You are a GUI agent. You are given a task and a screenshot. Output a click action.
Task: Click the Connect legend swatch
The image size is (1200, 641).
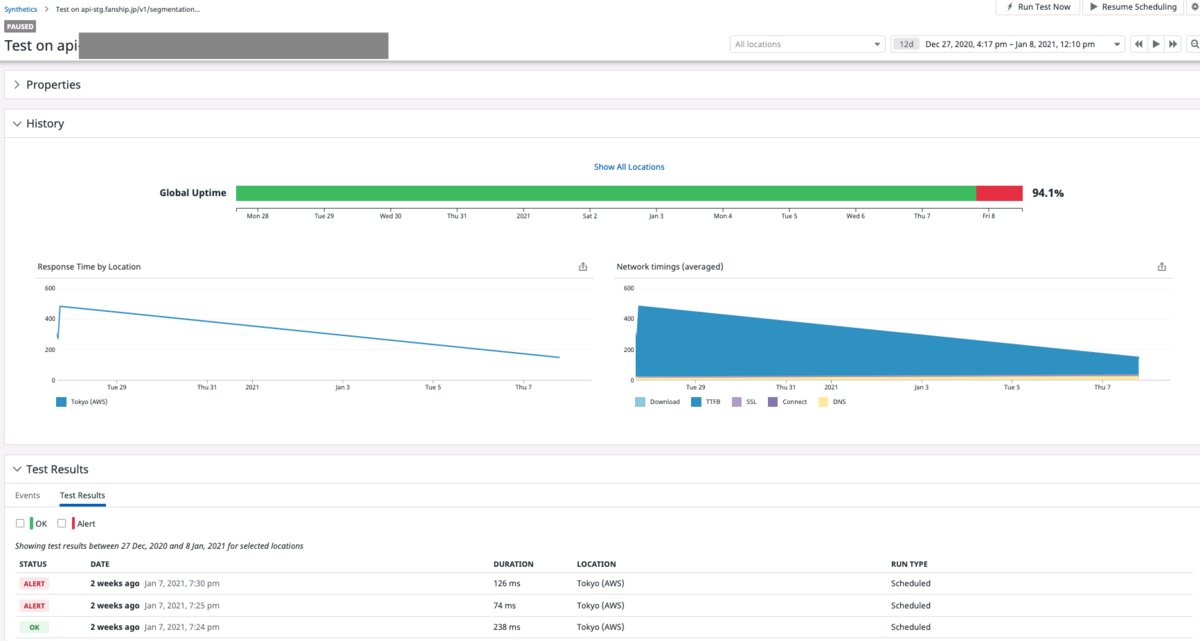(x=773, y=402)
